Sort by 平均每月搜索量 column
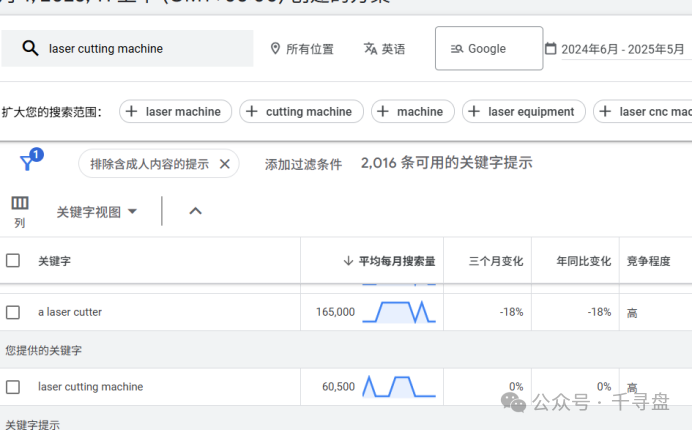The image size is (692, 430). coord(389,261)
